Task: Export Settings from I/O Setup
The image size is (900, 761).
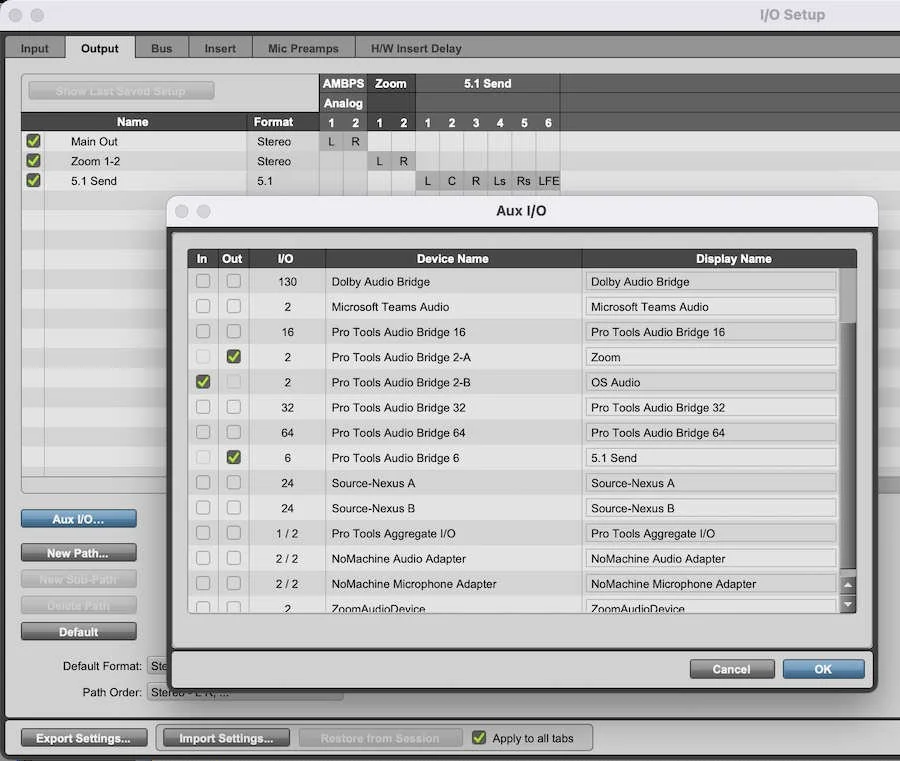Action: point(83,738)
